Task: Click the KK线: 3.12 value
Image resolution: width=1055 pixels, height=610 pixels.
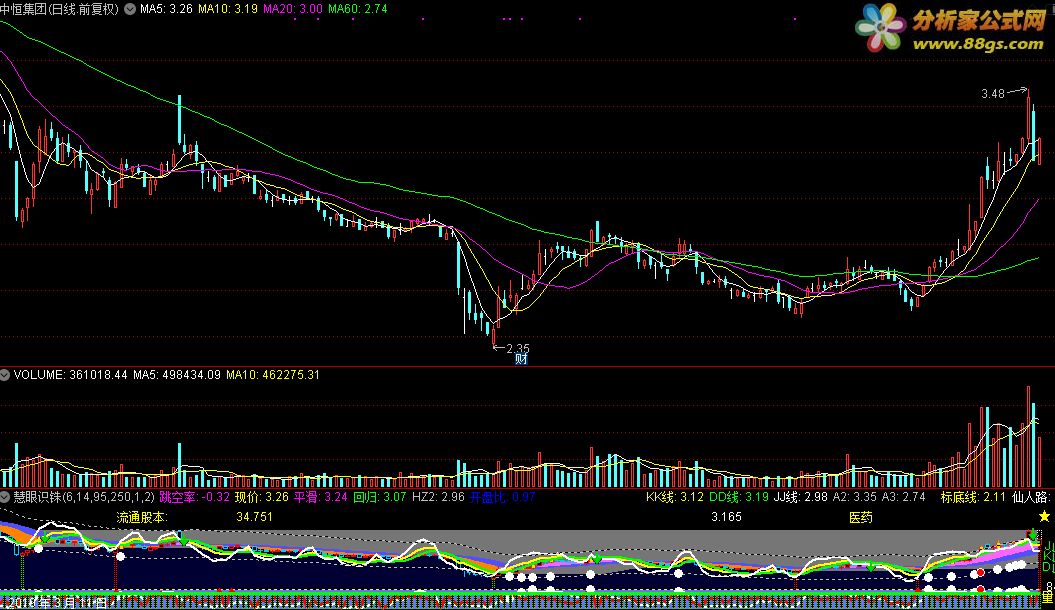Action: click(675, 497)
